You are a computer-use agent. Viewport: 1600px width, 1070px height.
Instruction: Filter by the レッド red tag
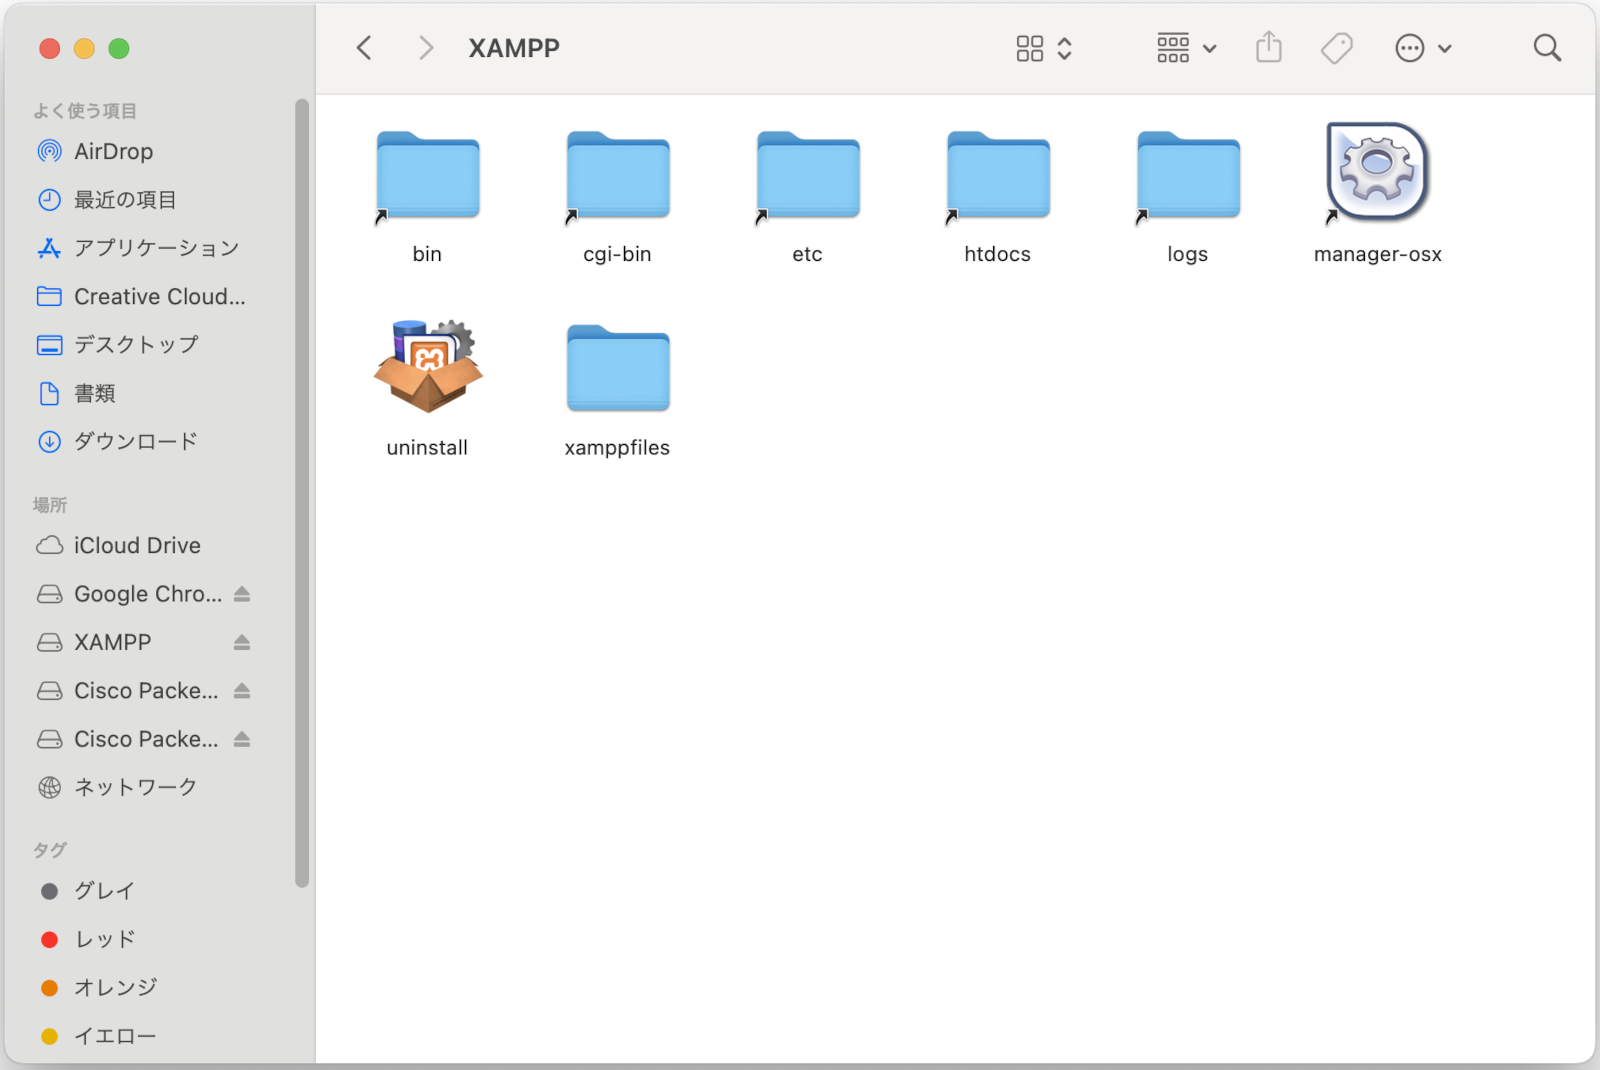pyautogui.click(x=104, y=940)
